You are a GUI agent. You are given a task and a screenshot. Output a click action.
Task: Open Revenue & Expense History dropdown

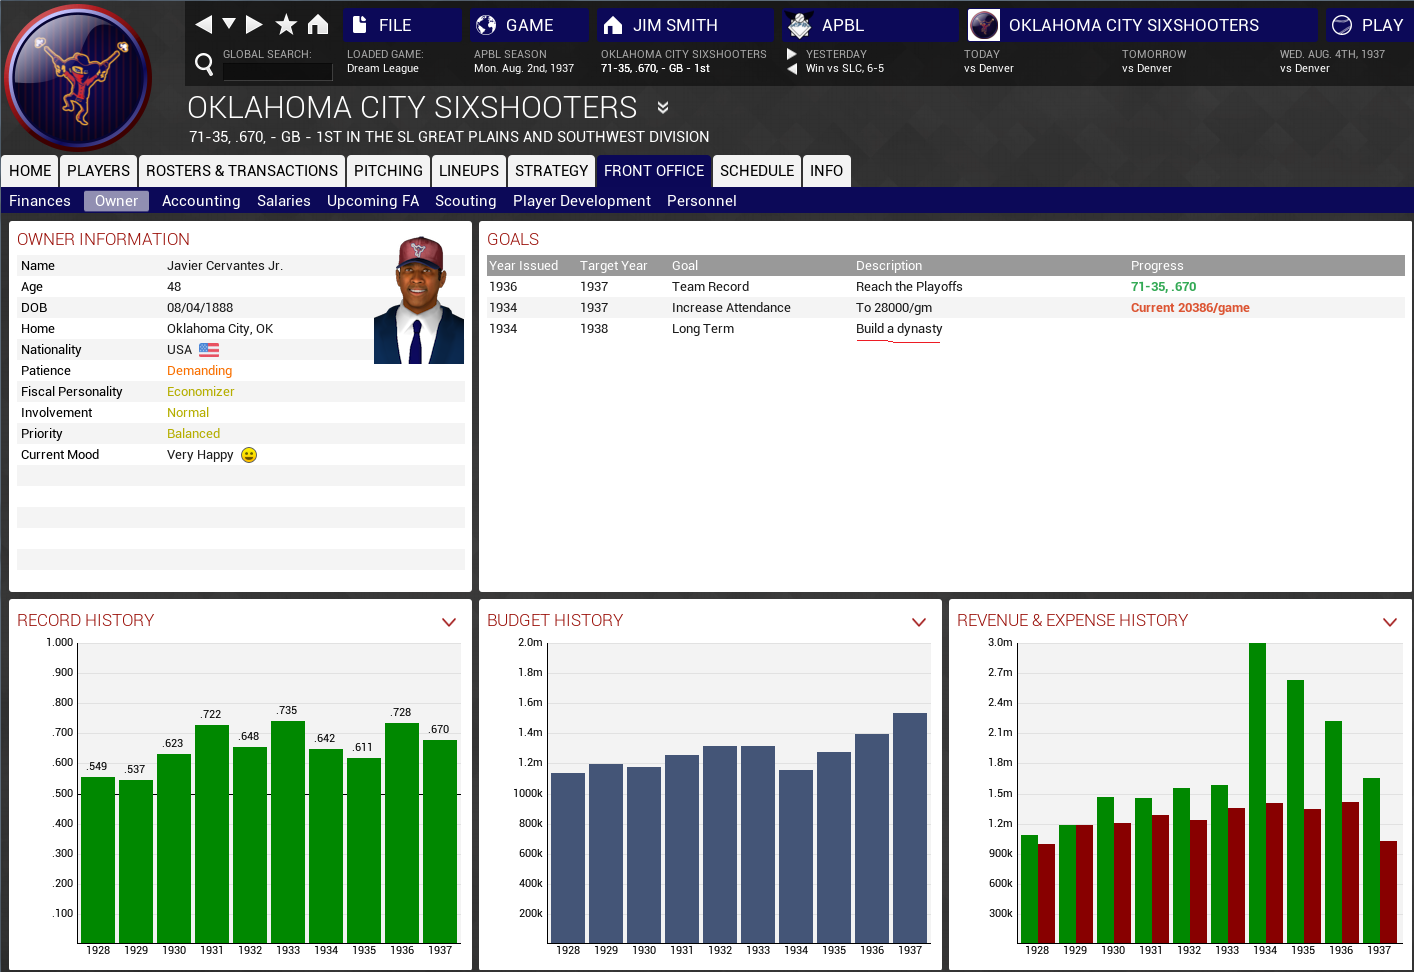tap(1389, 622)
